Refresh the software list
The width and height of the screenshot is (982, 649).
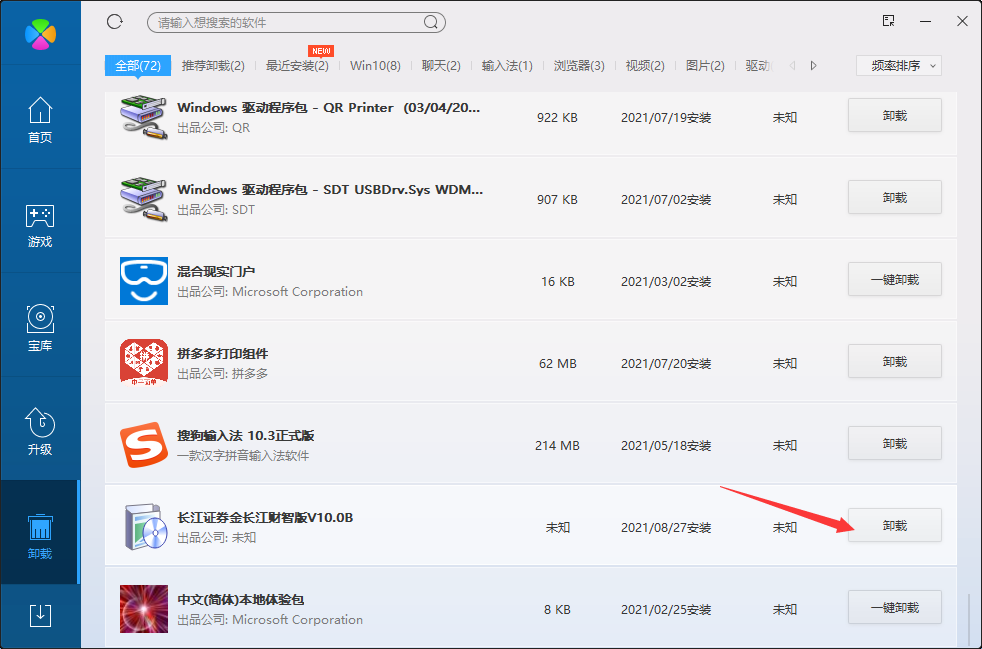coord(115,22)
